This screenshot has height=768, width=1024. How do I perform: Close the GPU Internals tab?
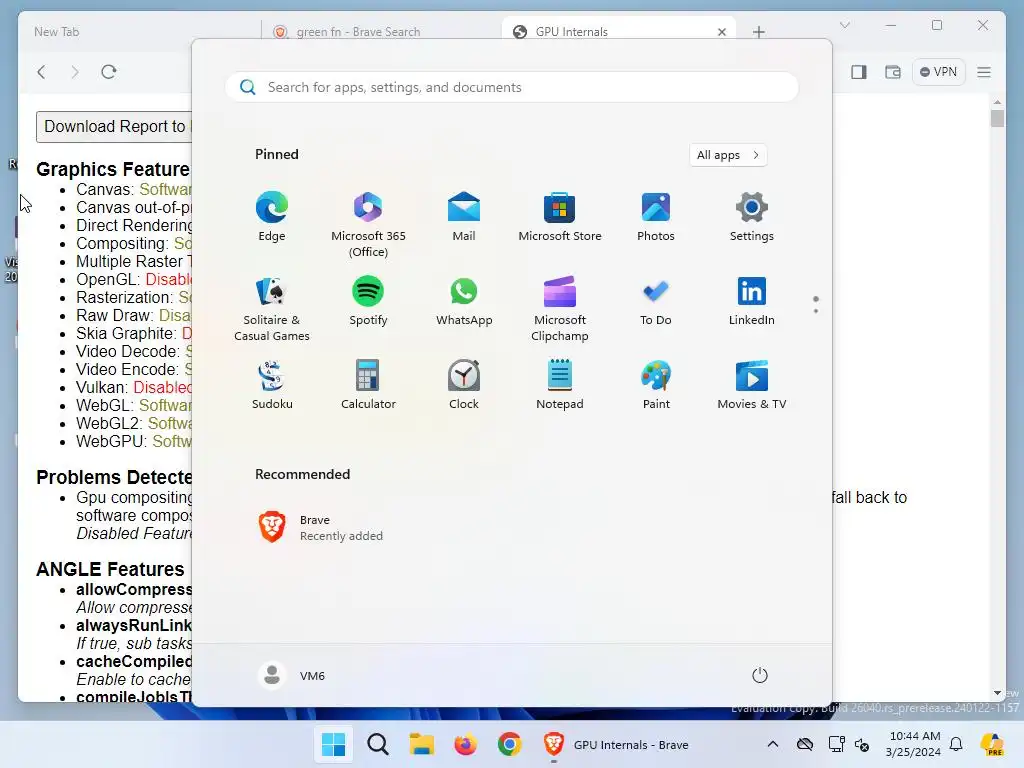(722, 32)
